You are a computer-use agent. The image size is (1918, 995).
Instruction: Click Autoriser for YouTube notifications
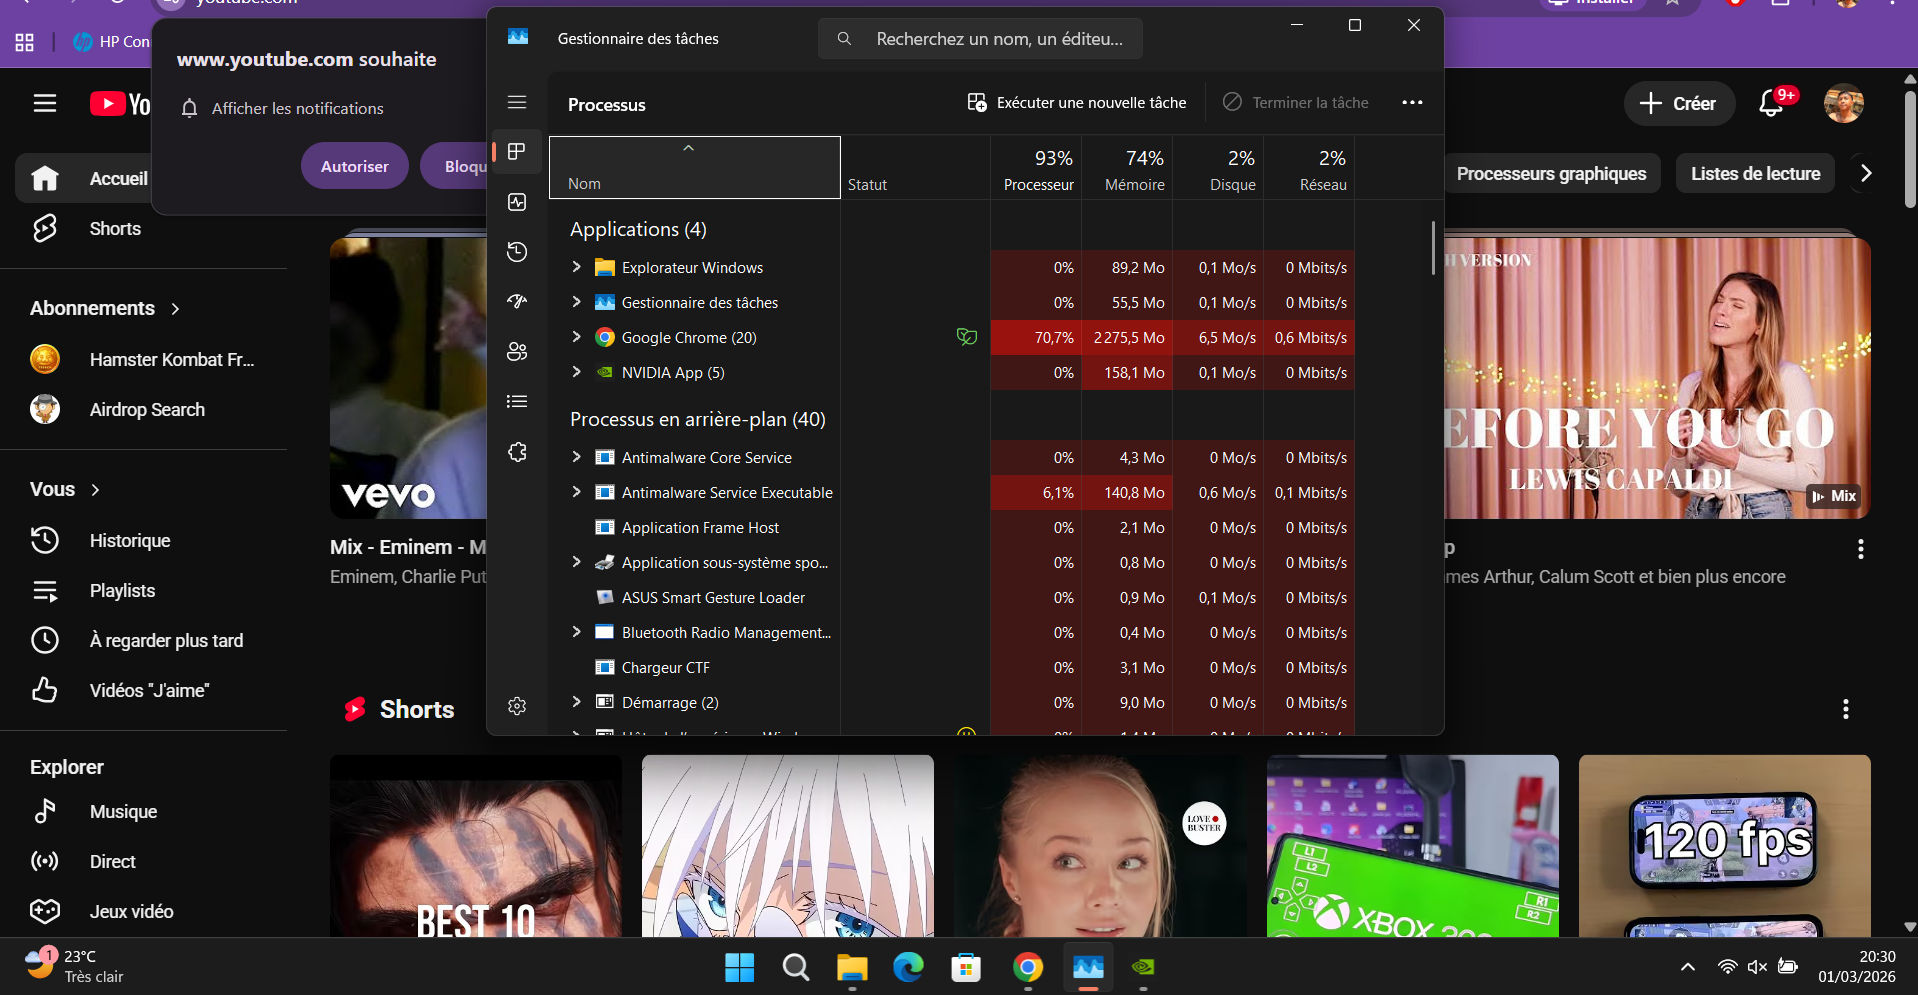pos(354,166)
